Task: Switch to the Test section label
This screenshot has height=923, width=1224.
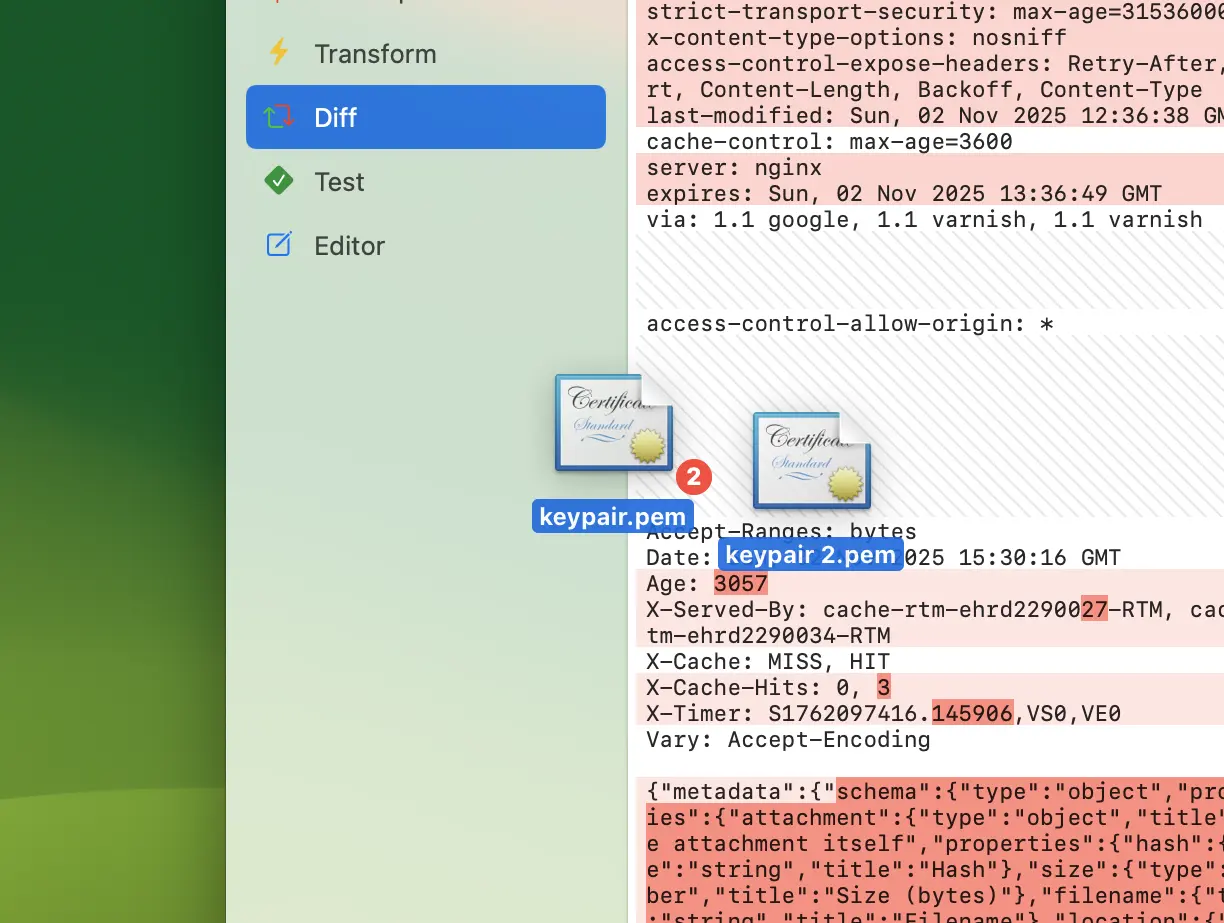Action: (x=339, y=182)
